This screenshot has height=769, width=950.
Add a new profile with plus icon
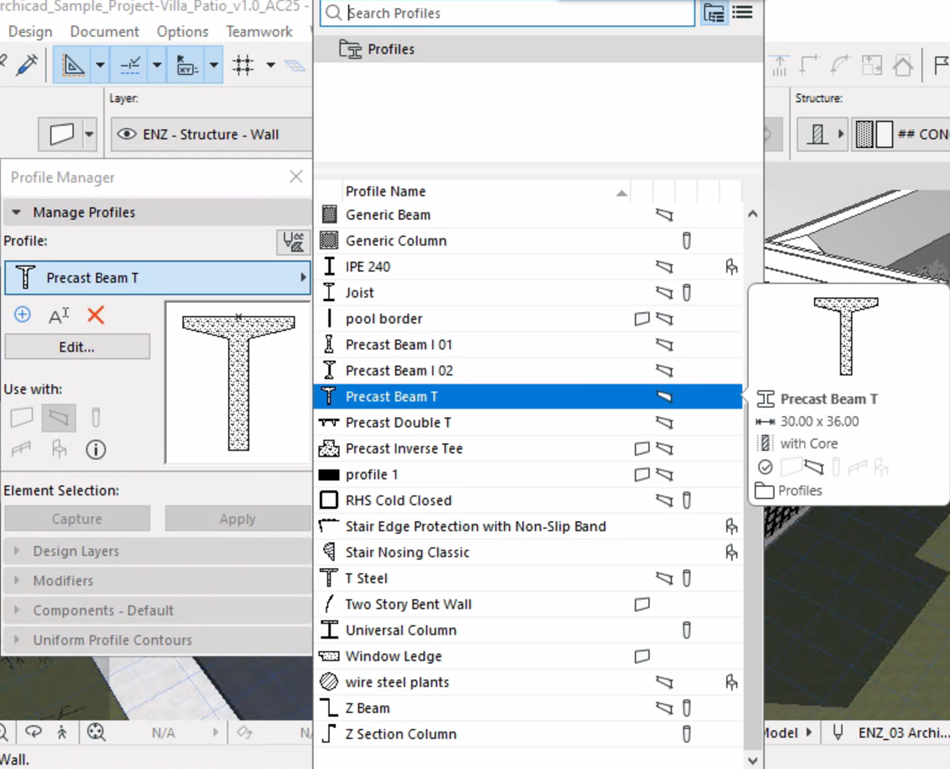(x=22, y=315)
